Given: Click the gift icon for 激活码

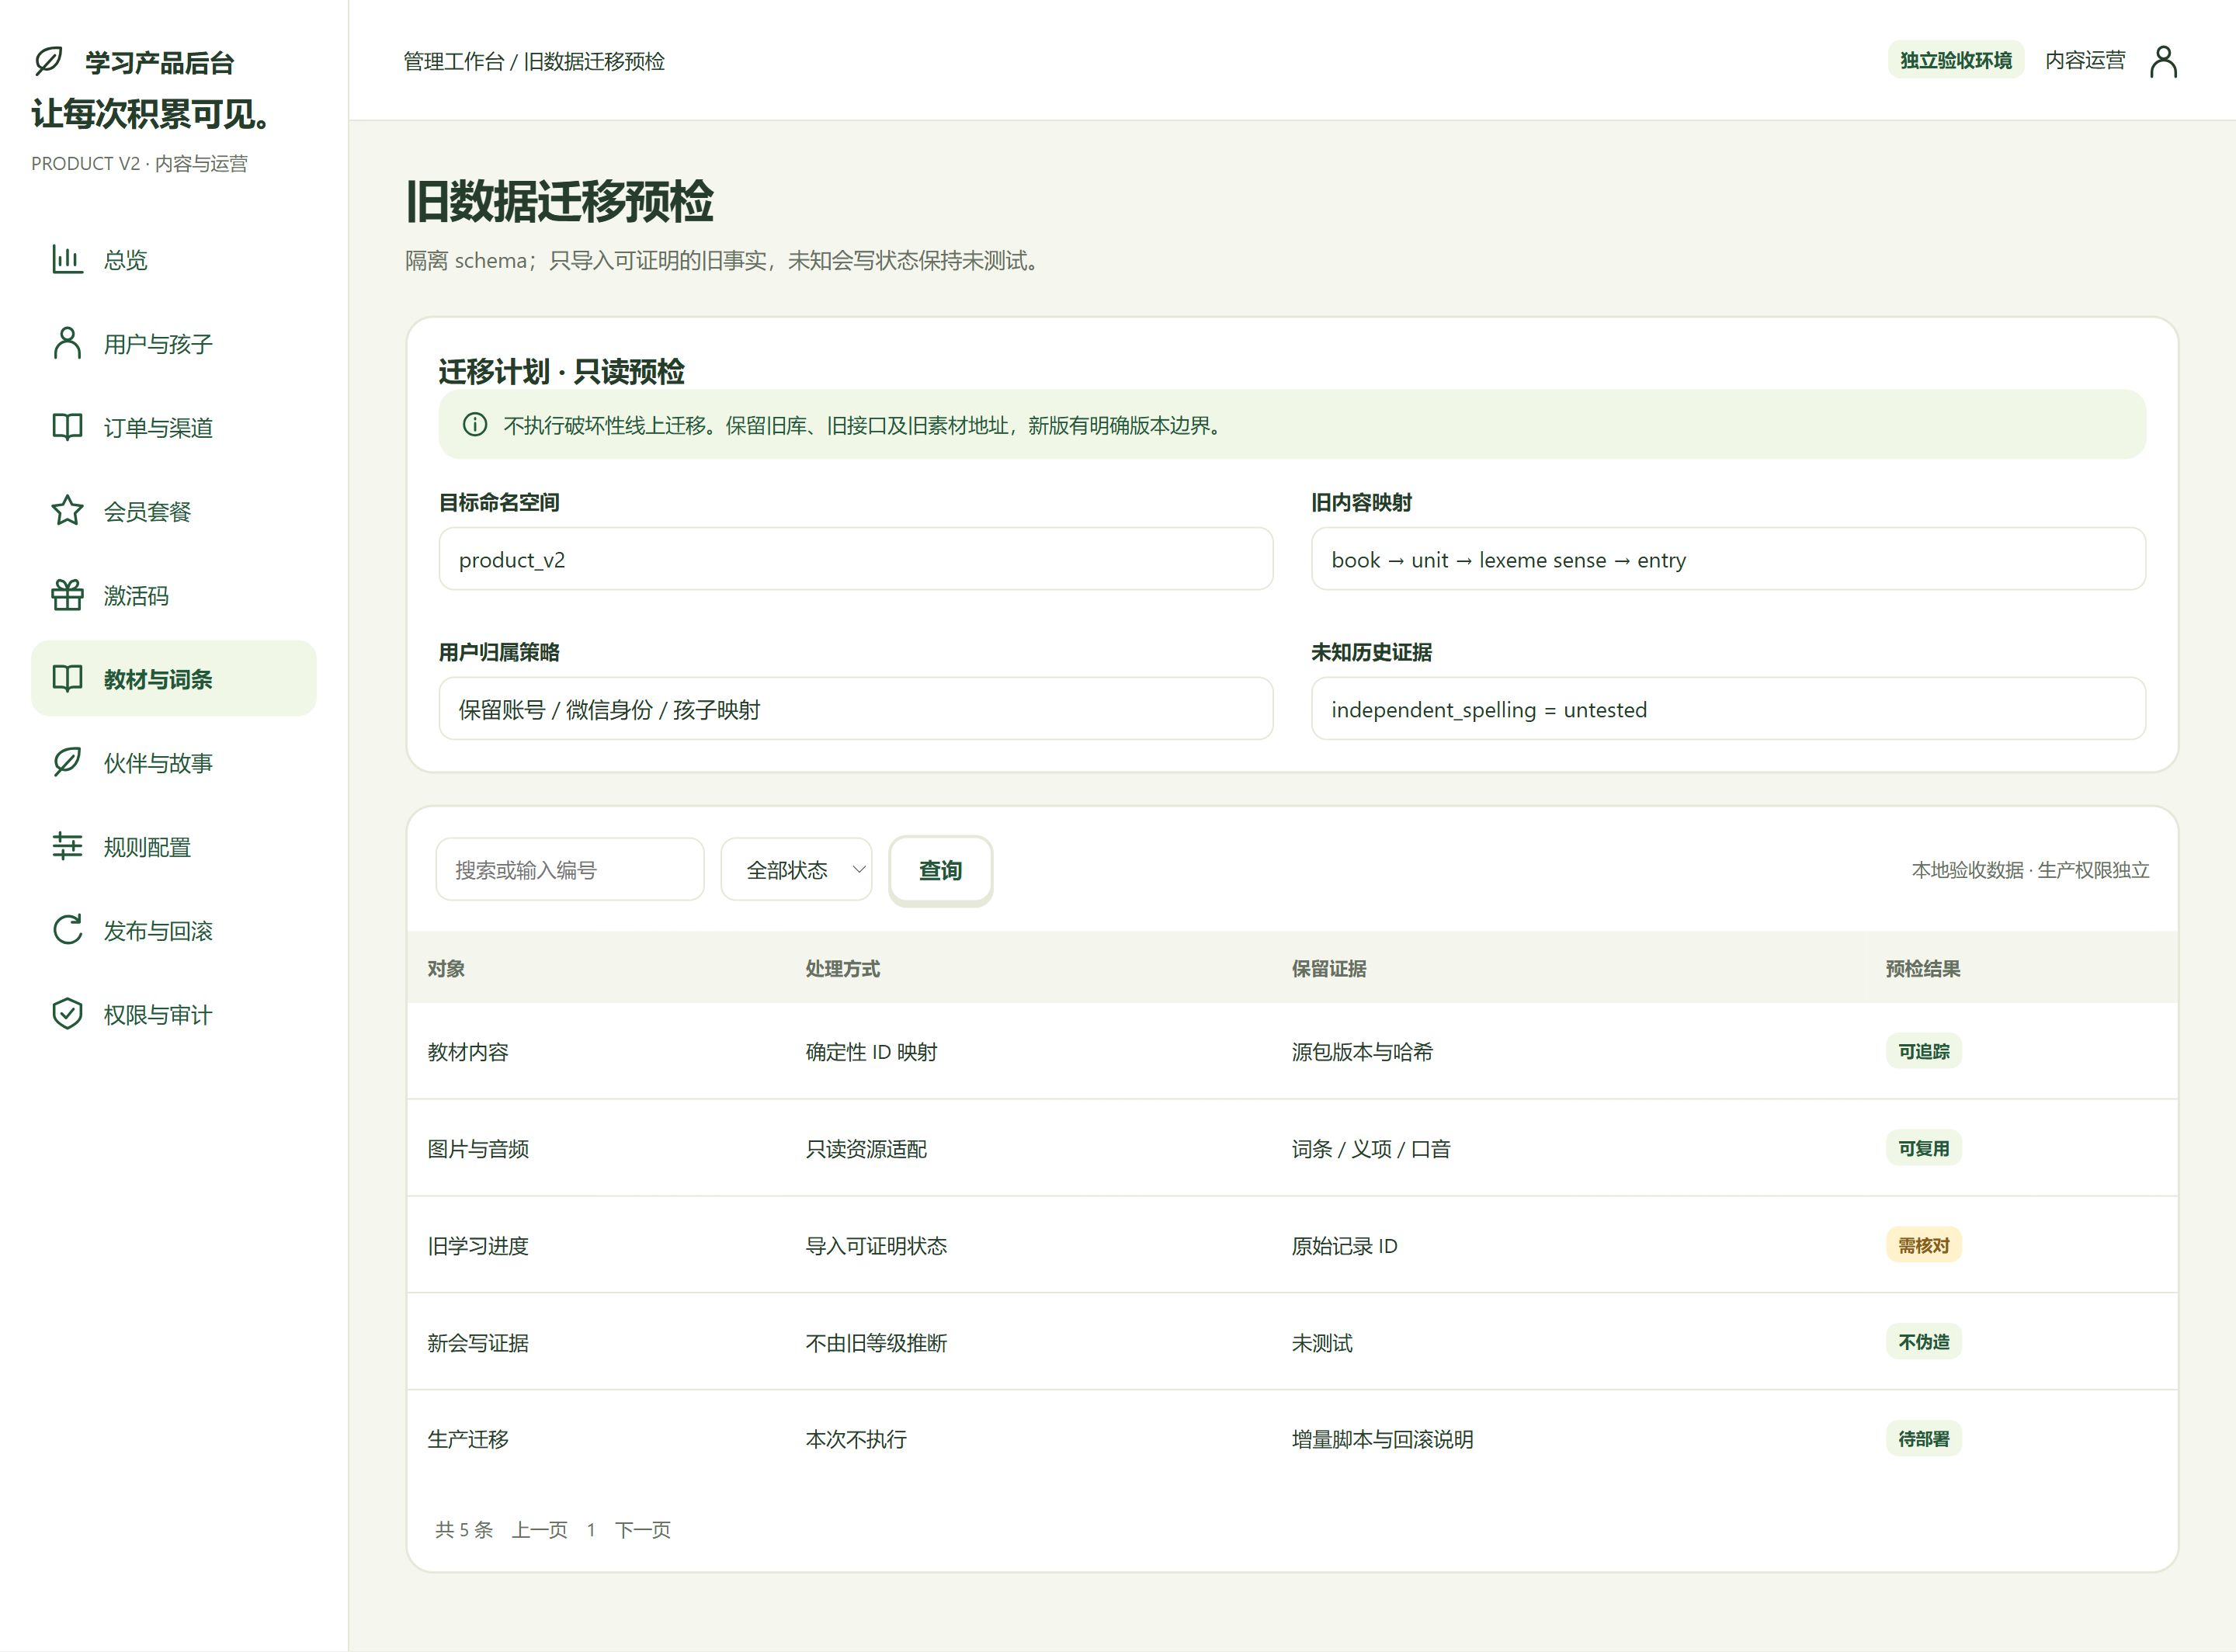Looking at the screenshot, I should tap(67, 595).
